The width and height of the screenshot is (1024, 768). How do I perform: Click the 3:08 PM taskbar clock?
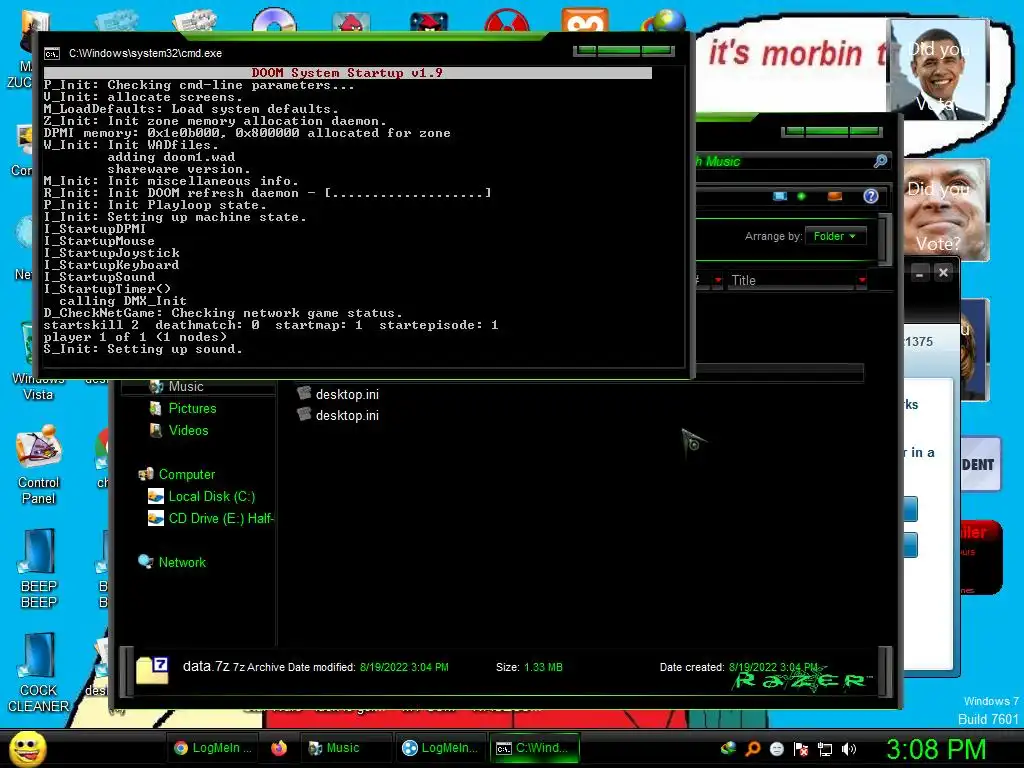[935, 749]
